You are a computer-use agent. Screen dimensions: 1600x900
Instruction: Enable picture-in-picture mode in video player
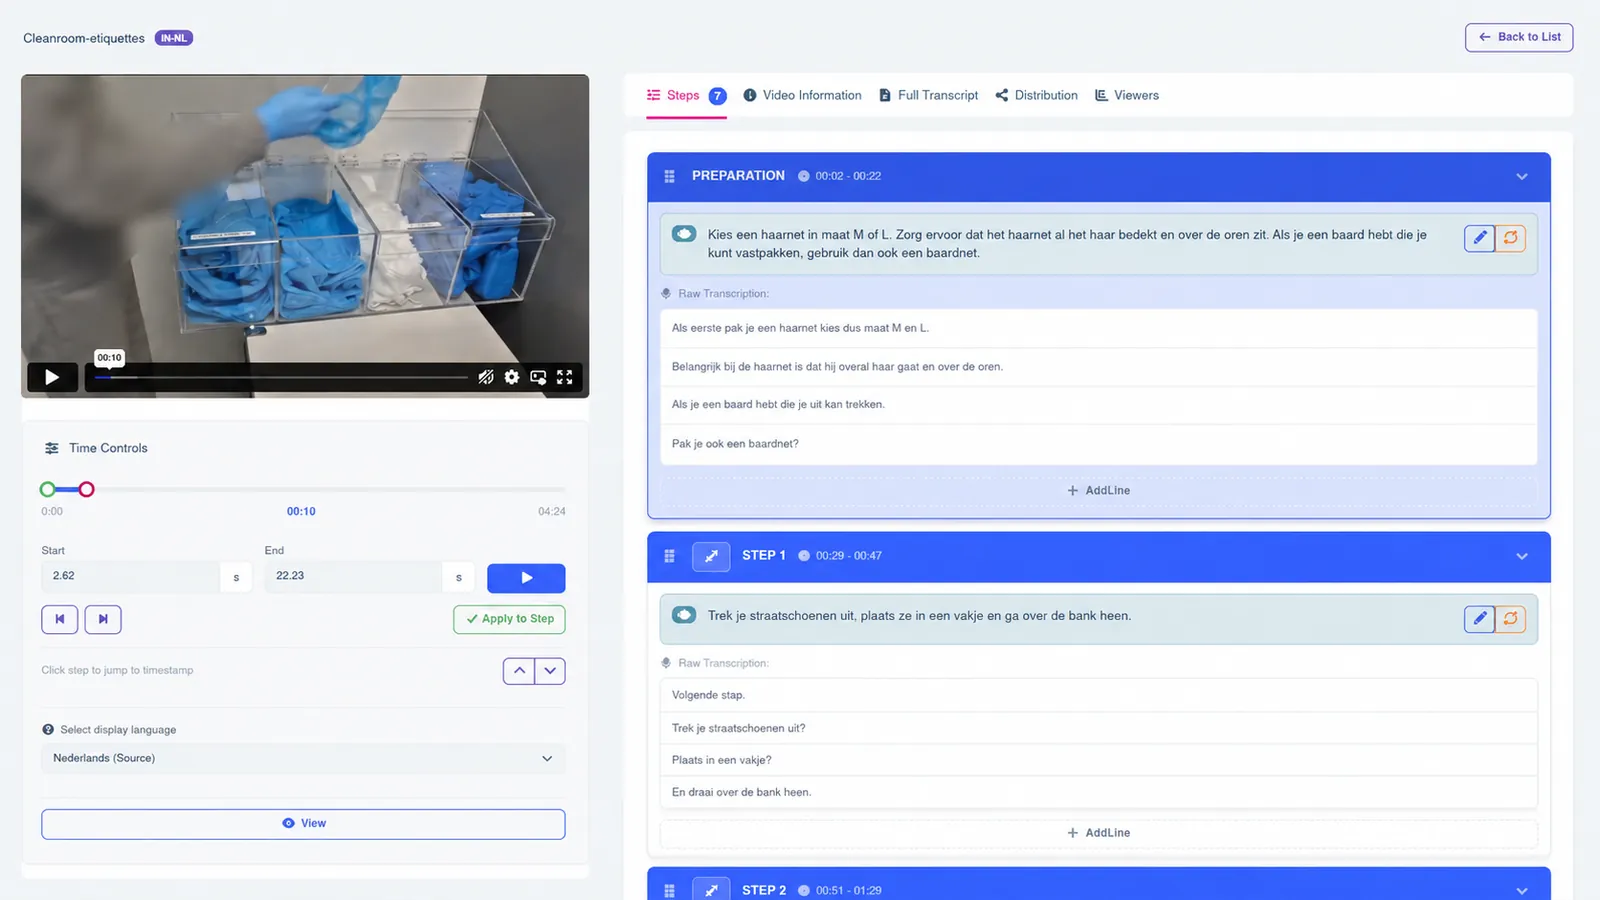tap(538, 377)
